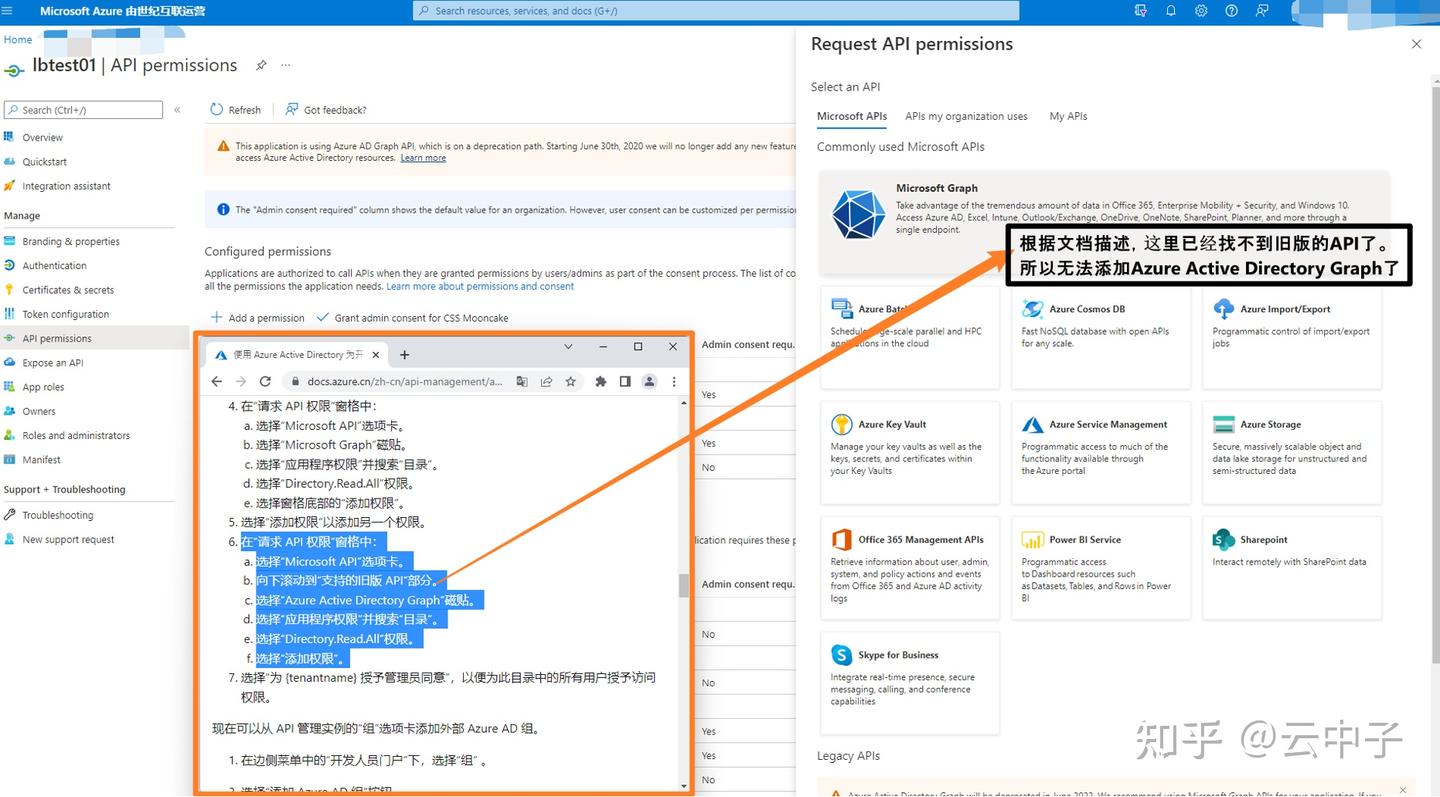Open portal settings gear icon

[x=1201, y=11]
